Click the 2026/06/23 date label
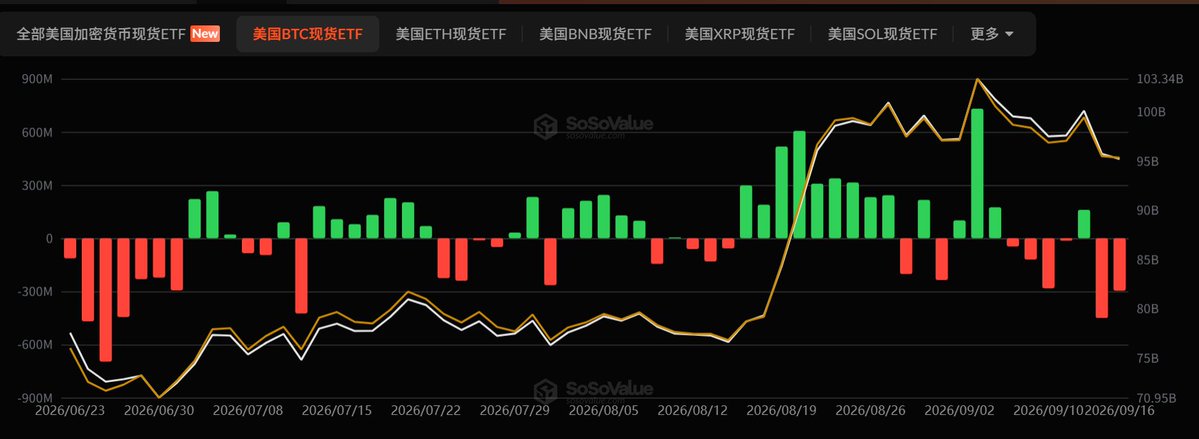Viewport: 1199px width, 439px height. coord(70,410)
